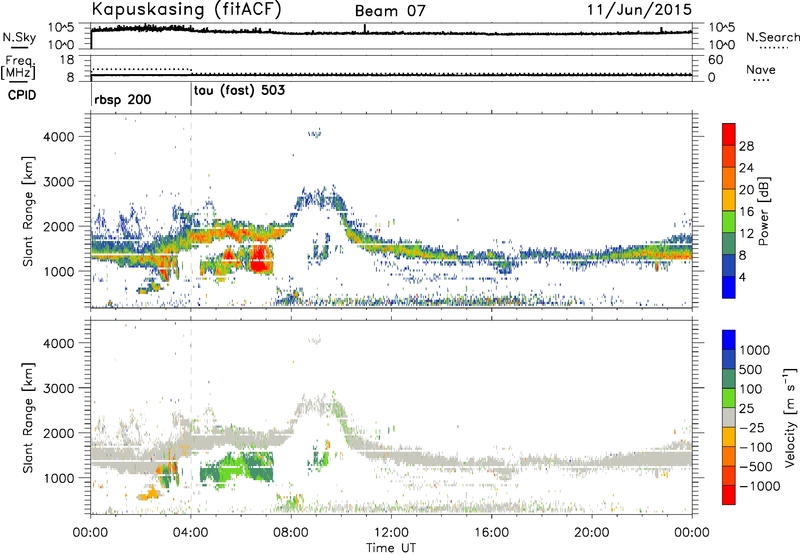Click the '18' frequency axis value
The height and width of the screenshot is (554, 800).
(x=66, y=60)
